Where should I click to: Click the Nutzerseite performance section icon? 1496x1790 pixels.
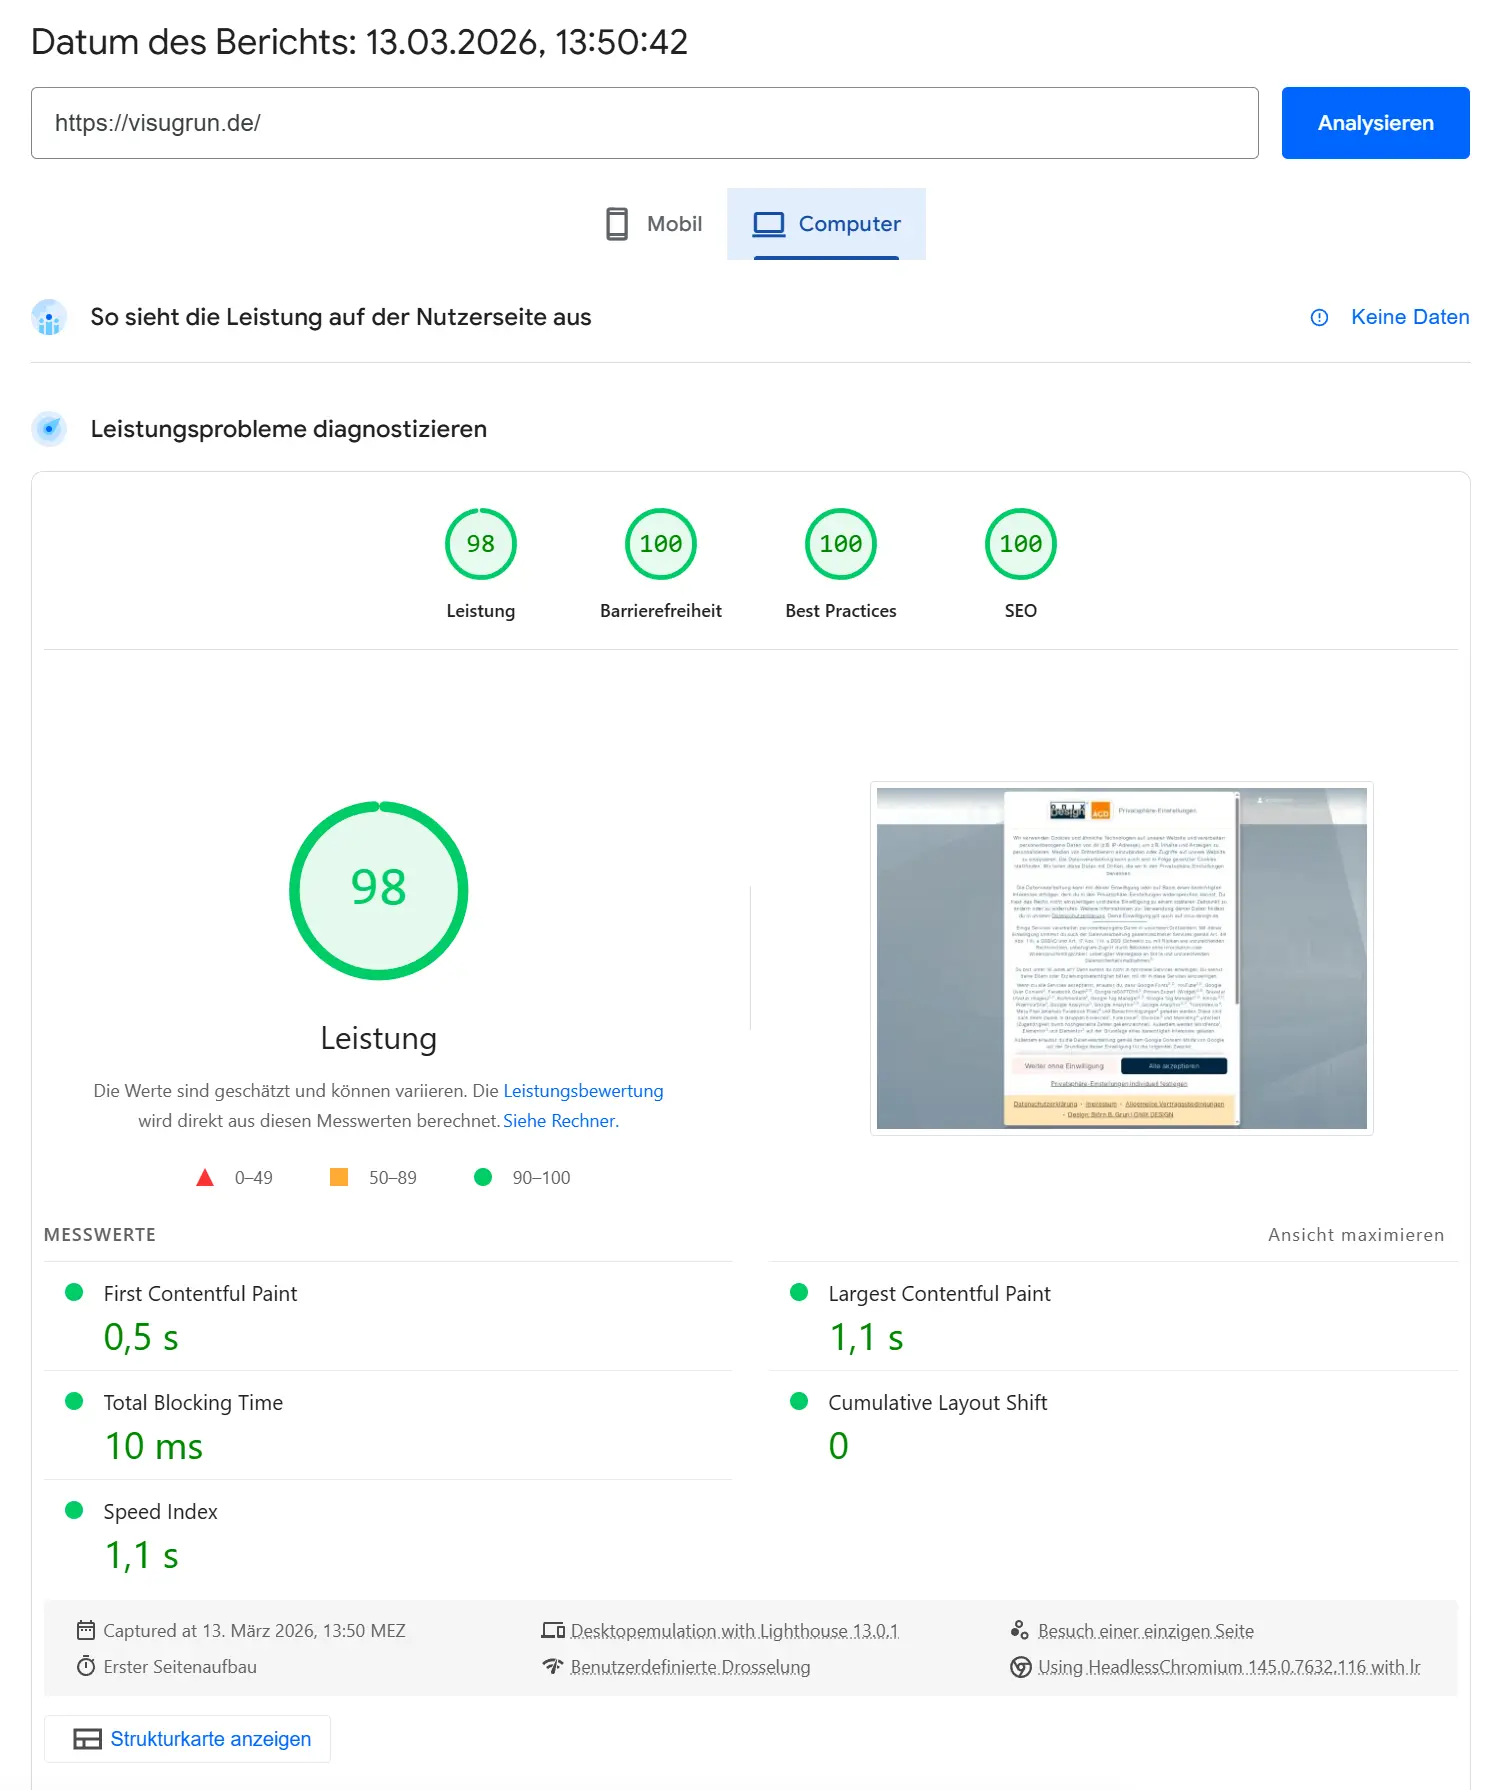coord(49,318)
